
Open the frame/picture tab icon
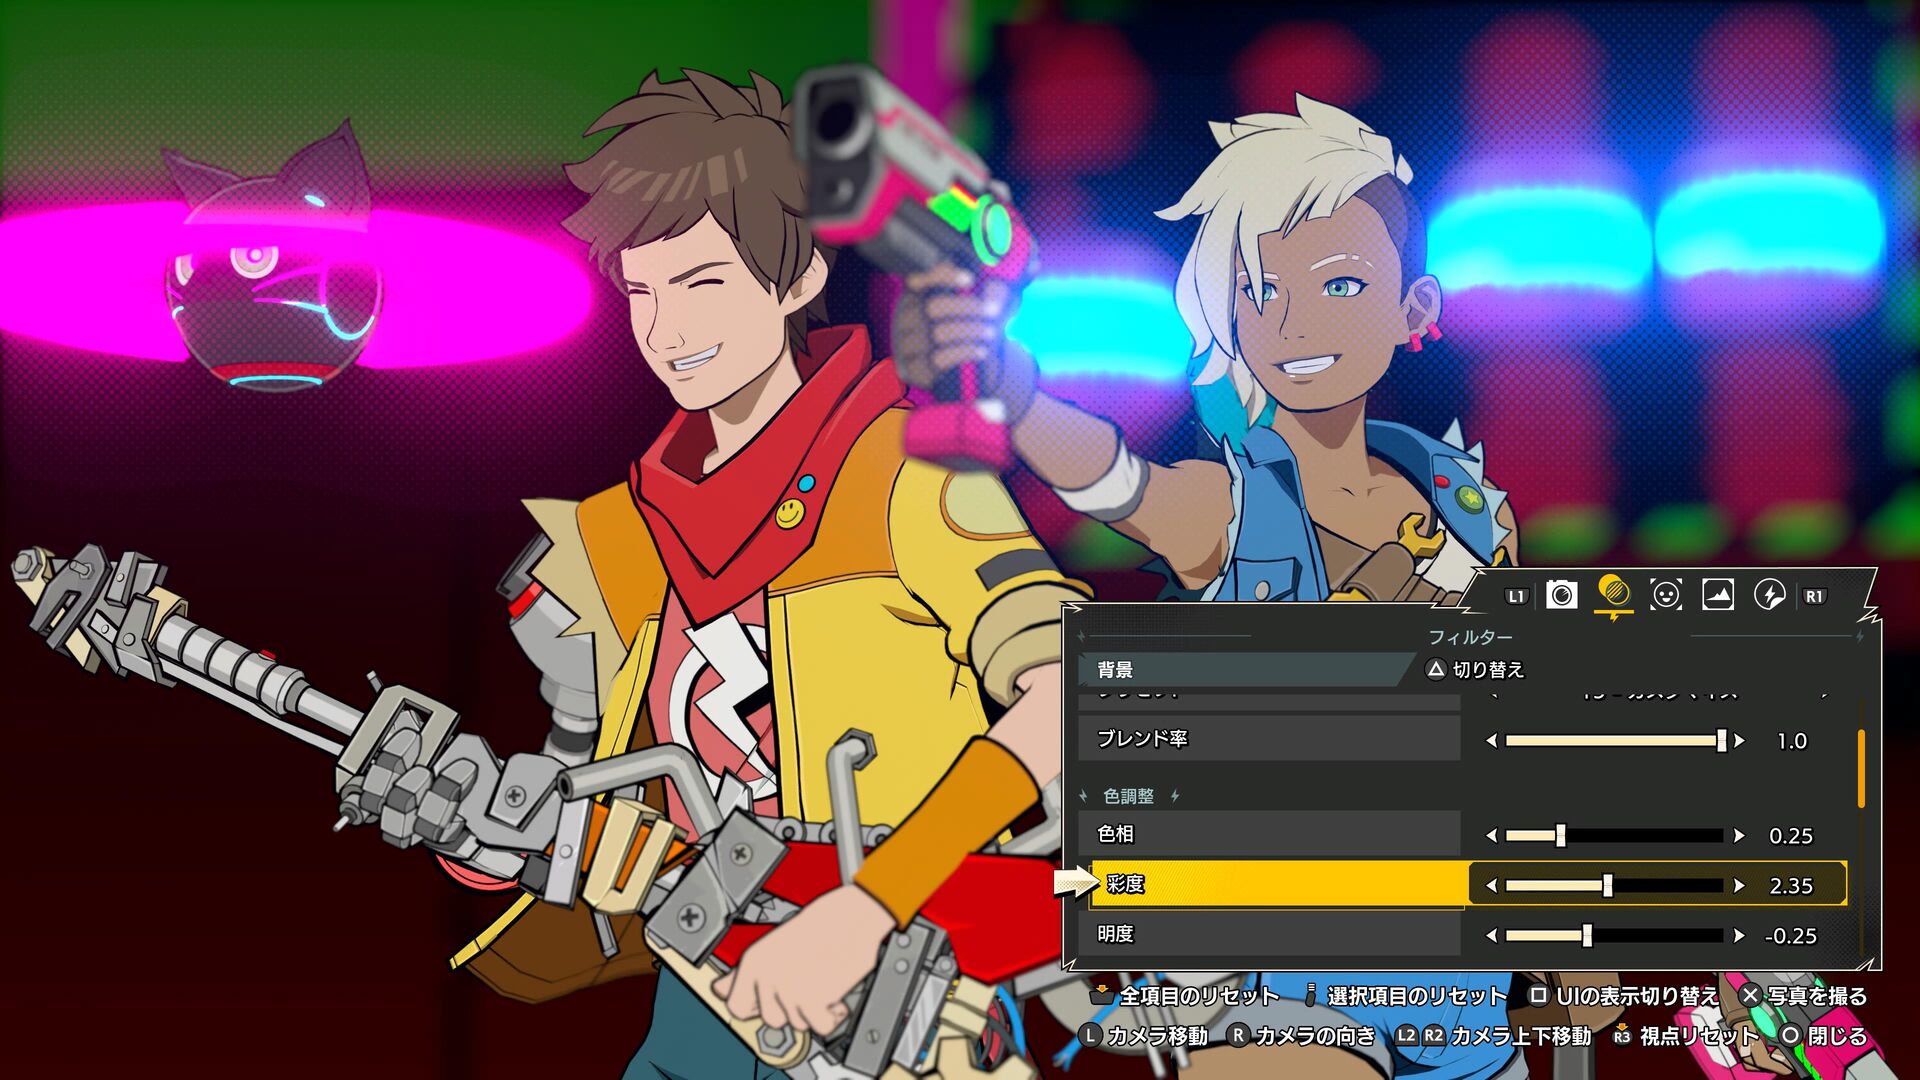pos(1717,595)
